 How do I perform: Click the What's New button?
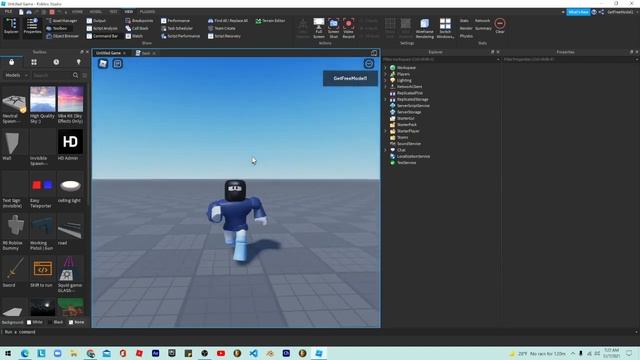point(578,12)
